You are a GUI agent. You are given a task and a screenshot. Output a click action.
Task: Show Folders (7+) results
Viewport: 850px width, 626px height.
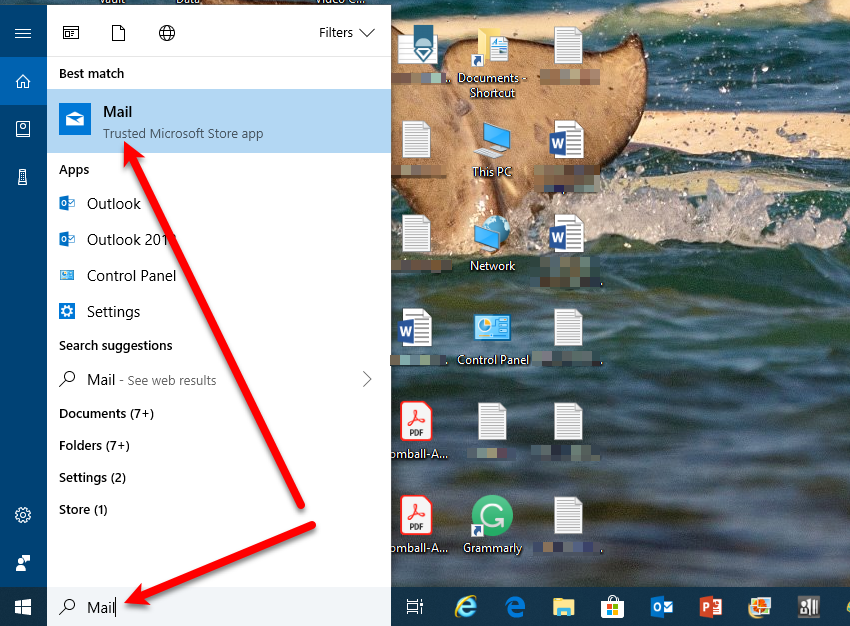(94, 446)
